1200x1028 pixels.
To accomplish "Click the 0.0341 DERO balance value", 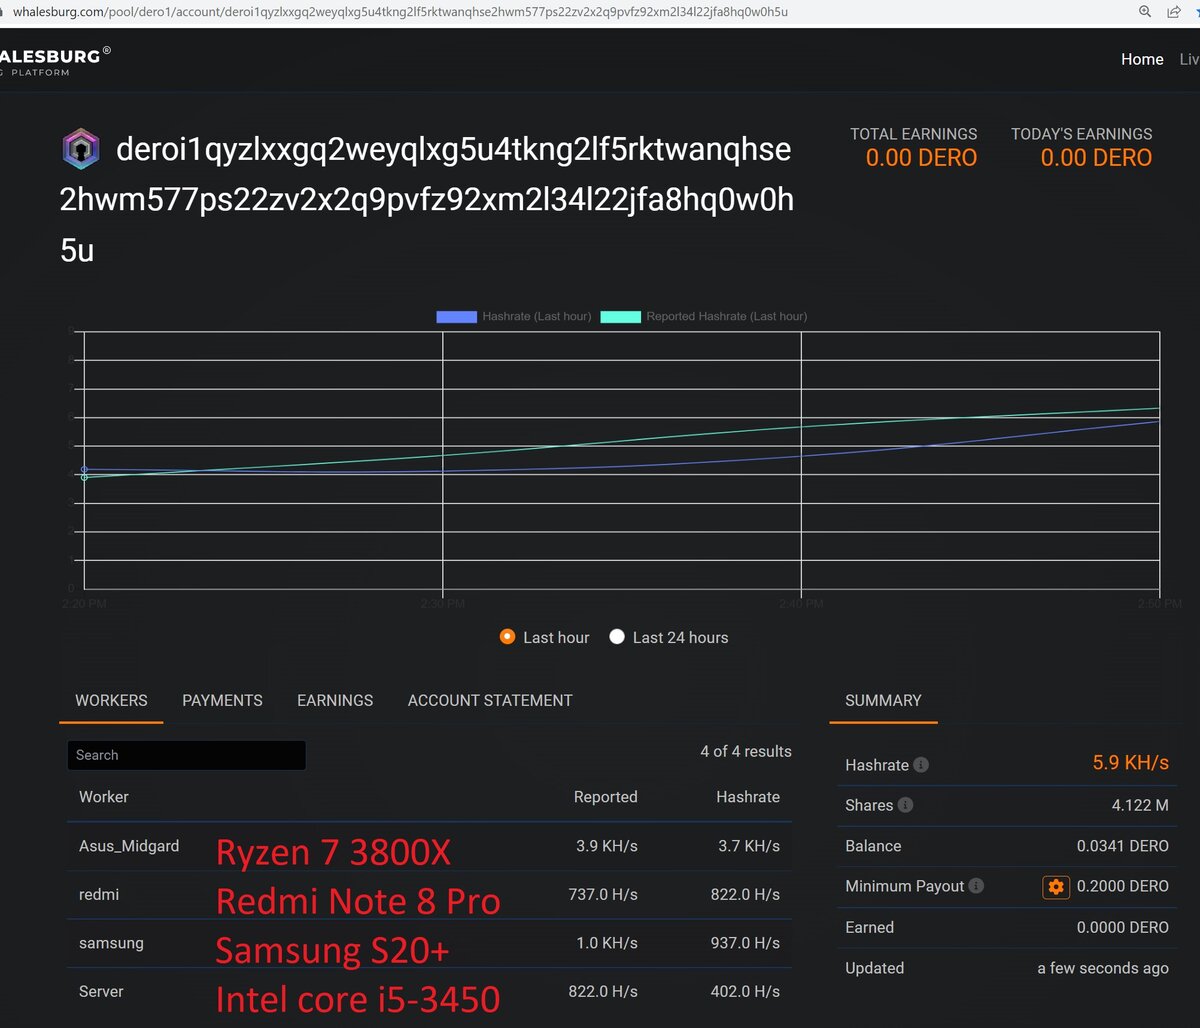I will tap(1123, 846).
